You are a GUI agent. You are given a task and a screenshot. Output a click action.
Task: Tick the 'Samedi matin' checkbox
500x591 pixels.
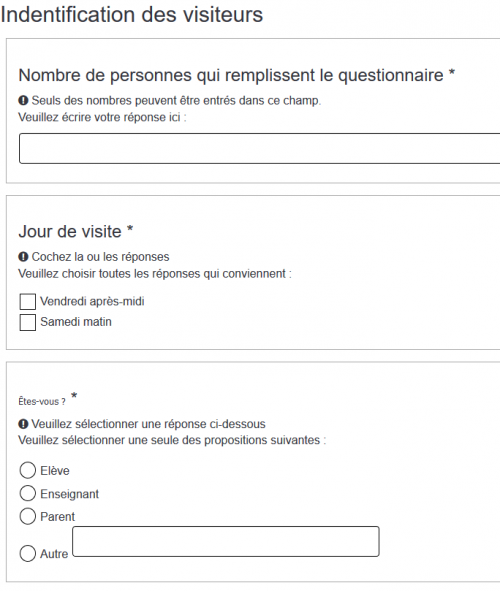(28, 322)
